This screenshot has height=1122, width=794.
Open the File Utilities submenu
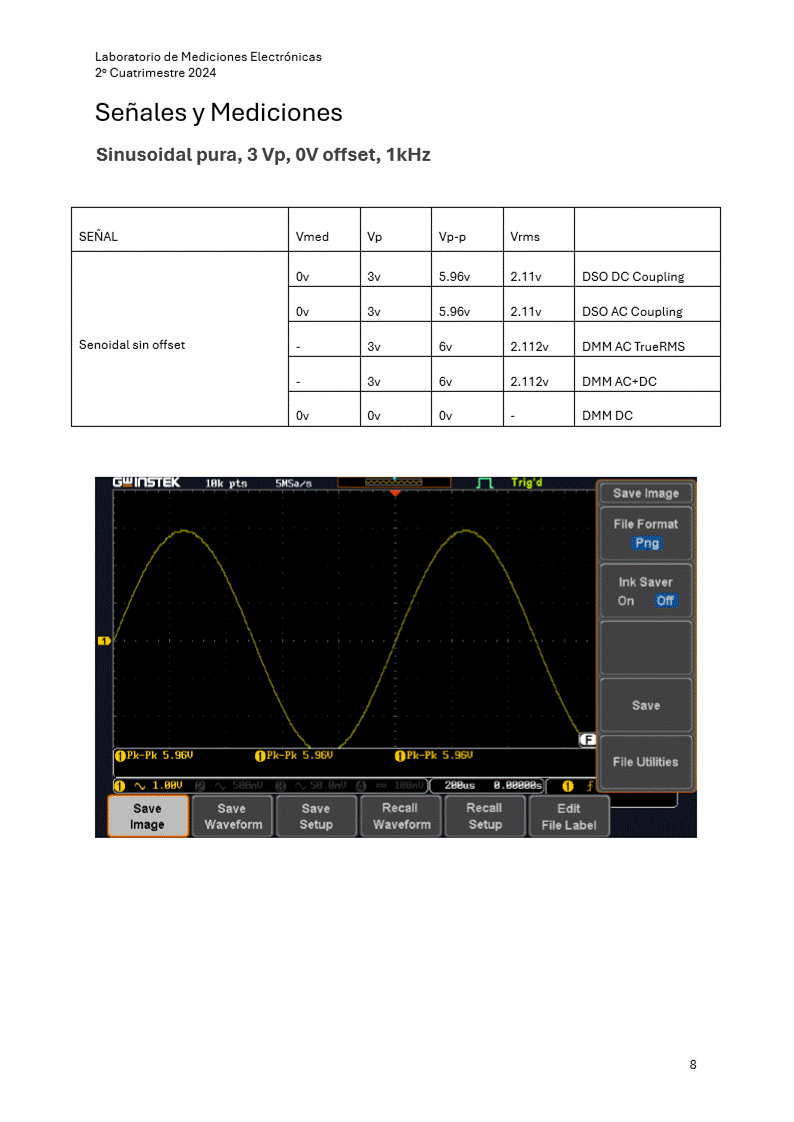[645, 762]
